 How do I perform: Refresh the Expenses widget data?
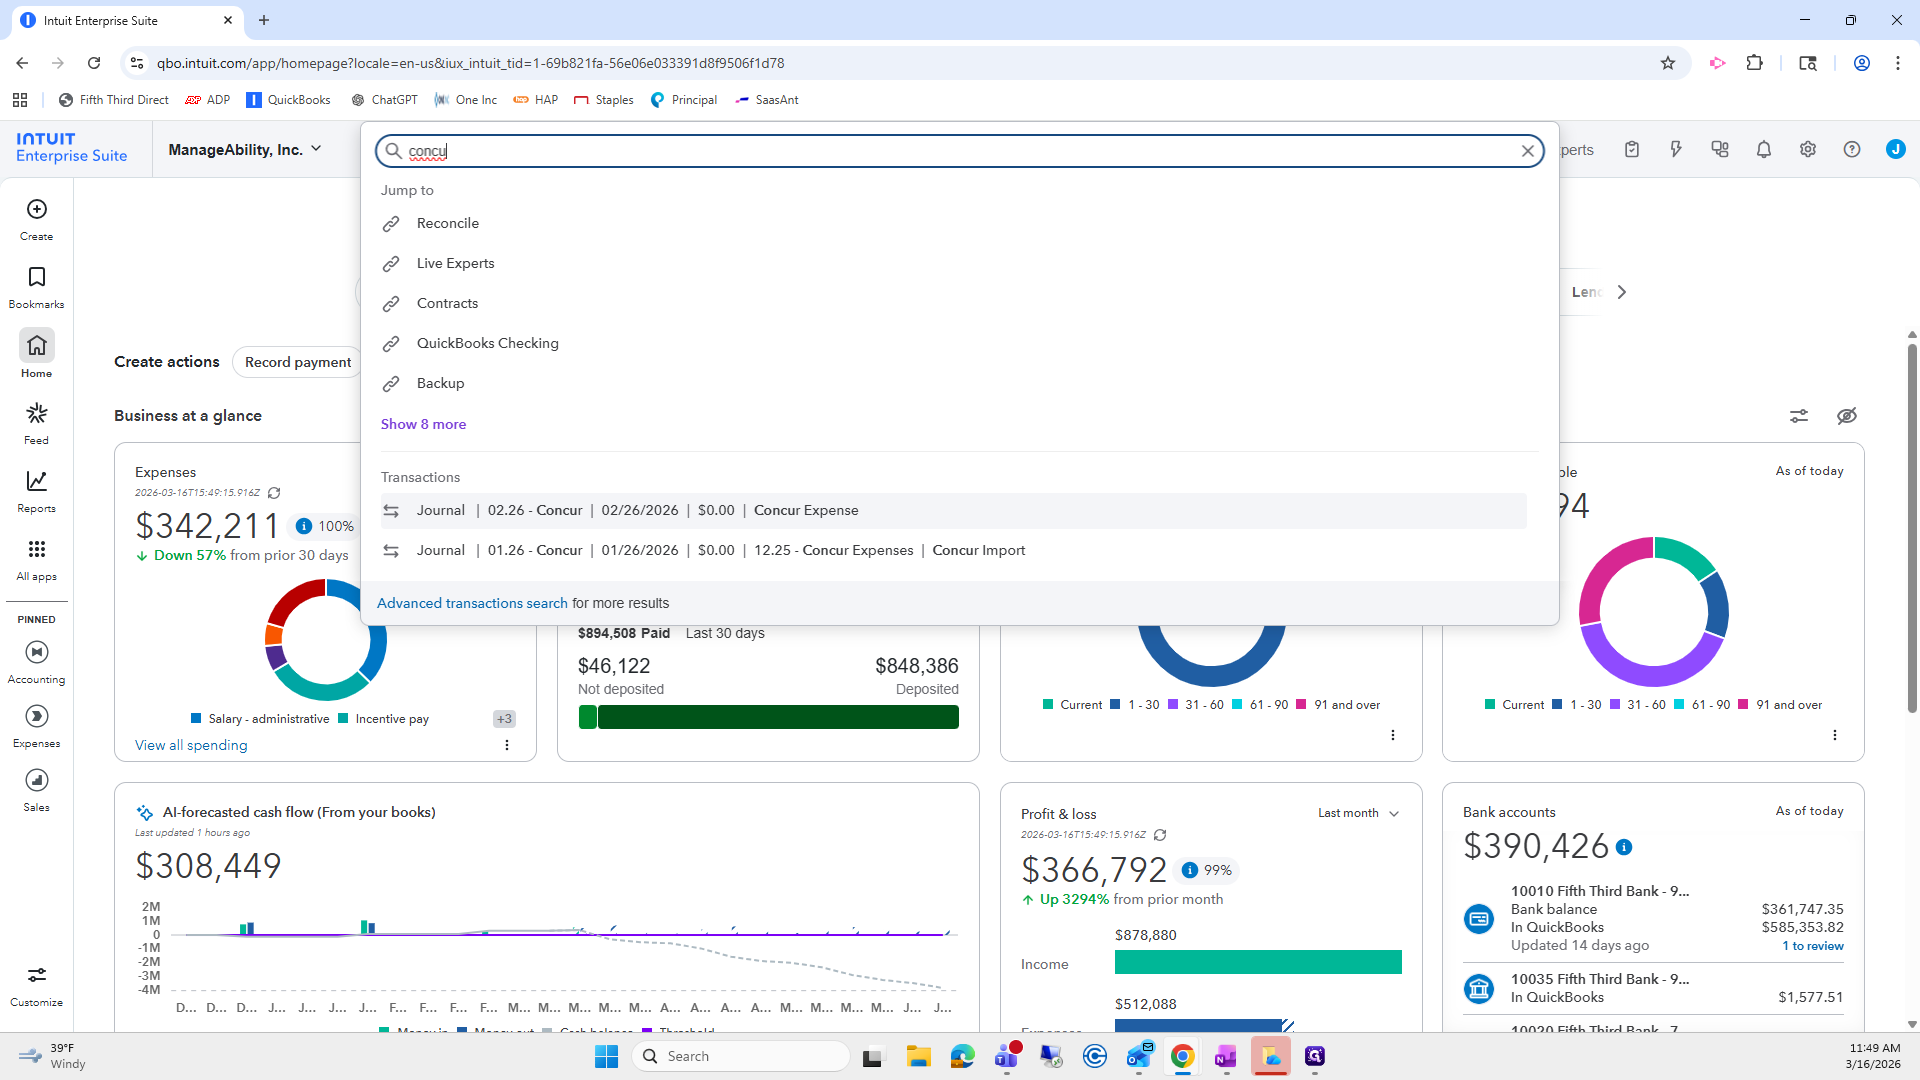pos(274,493)
